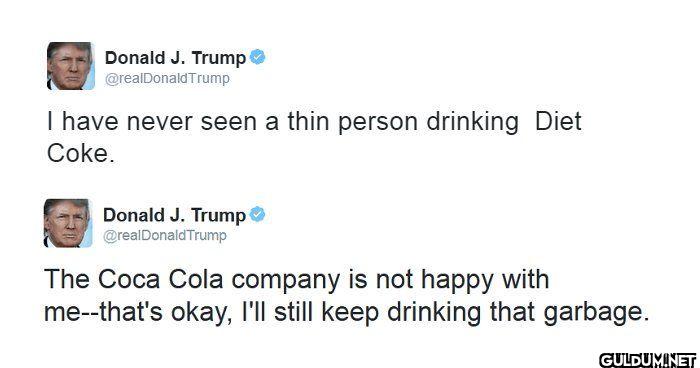Click the verified badge in the first tweet

click(257, 57)
